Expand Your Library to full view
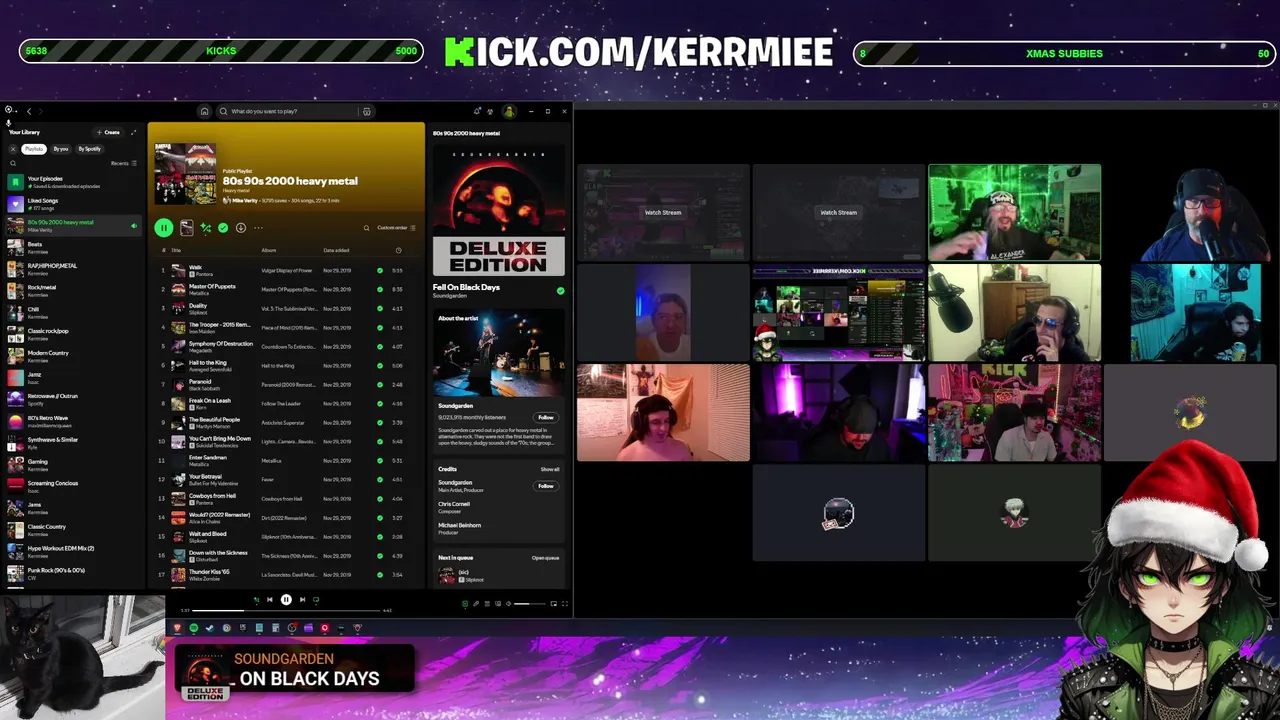The height and width of the screenshot is (720, 1280). (134, 132)
